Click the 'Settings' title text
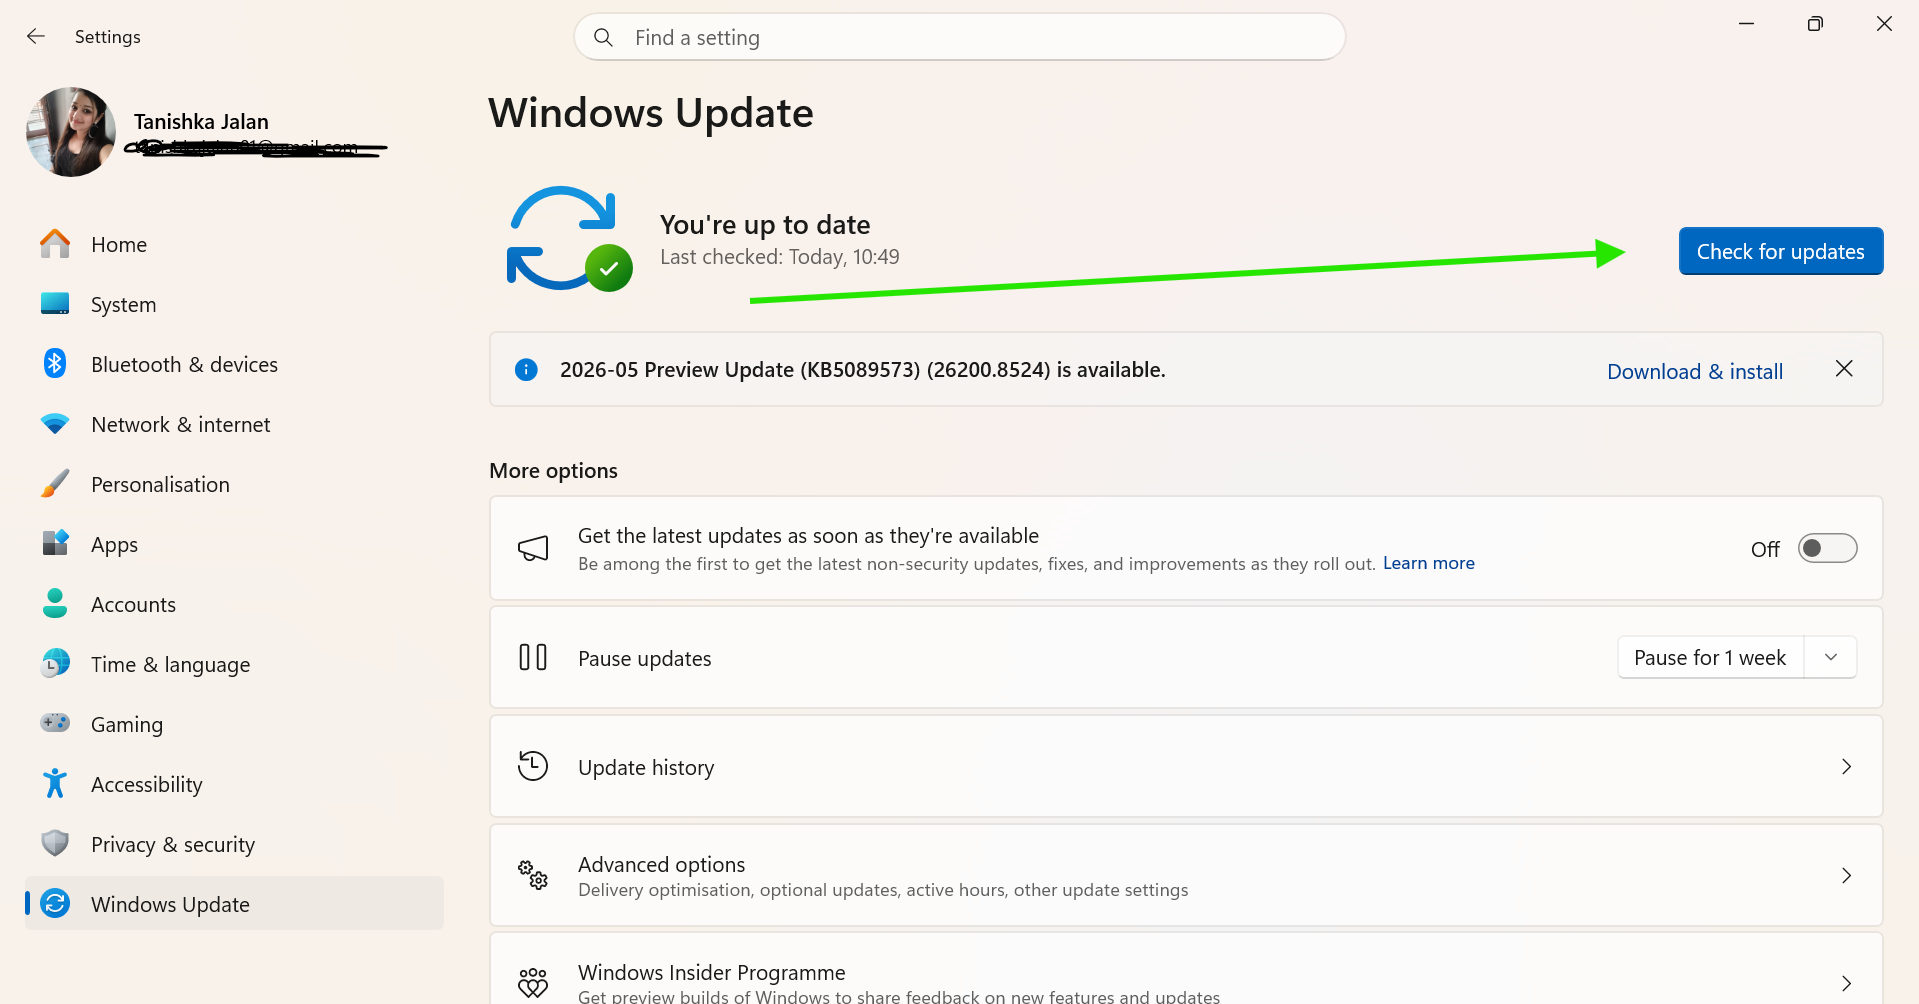 coord(108,37)
